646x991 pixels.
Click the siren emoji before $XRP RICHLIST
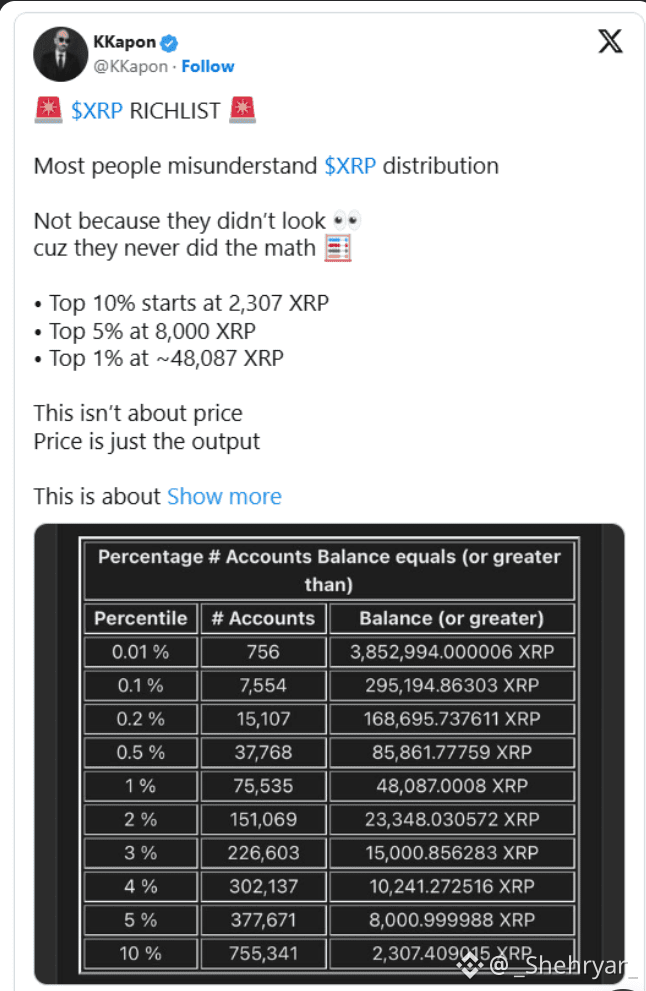click(x=48, y=111)
